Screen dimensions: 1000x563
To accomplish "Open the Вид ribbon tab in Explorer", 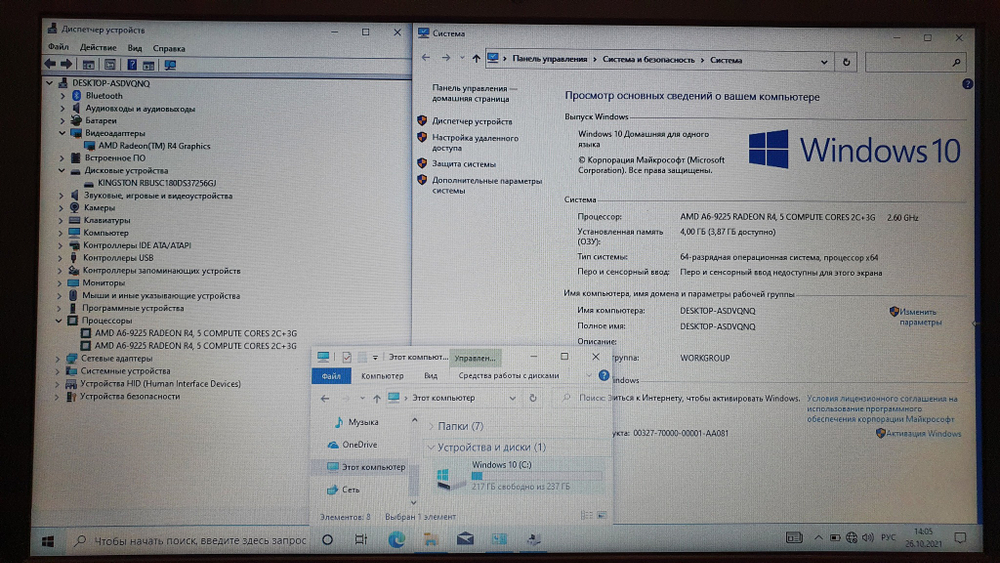I will [430, 376].
